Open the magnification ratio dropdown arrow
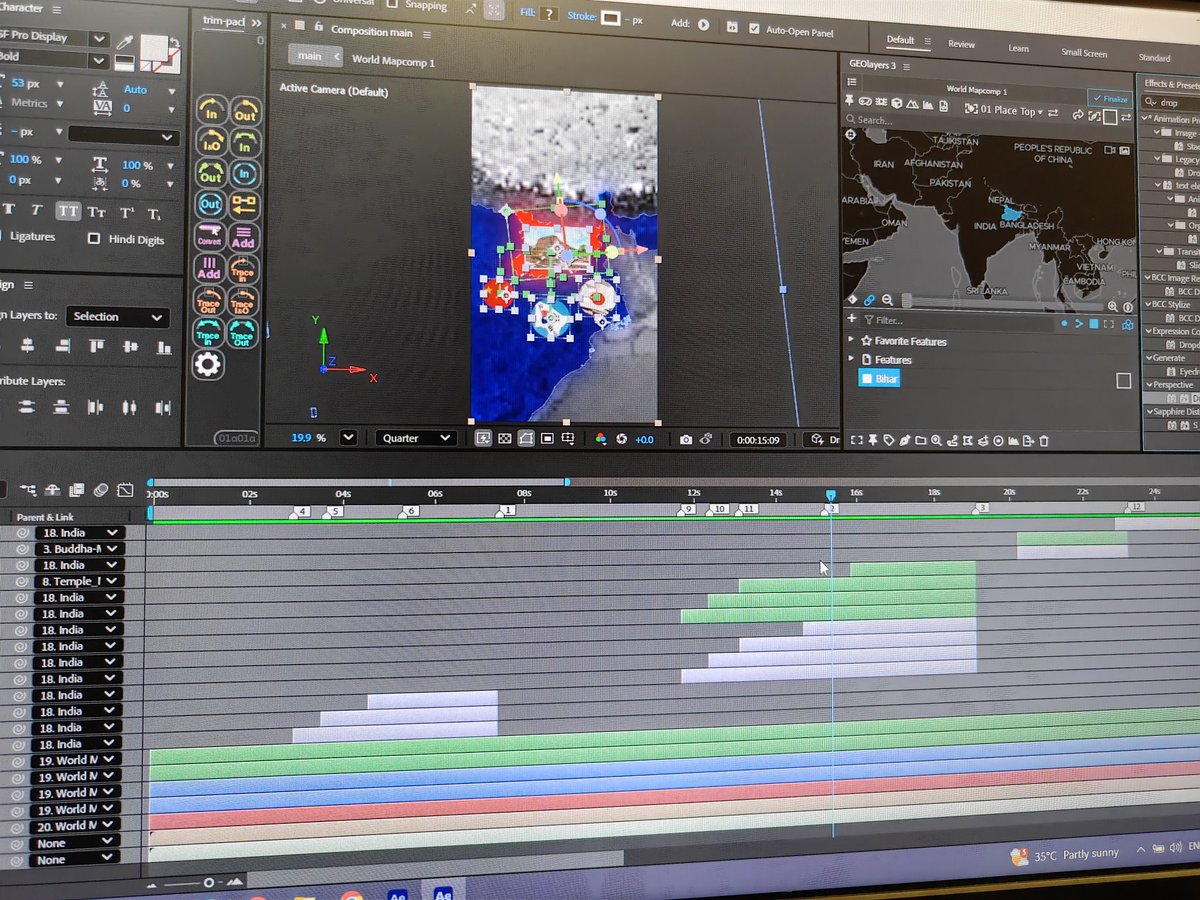The height and width of the screenshot is (900, 1200). click(348, 437)
